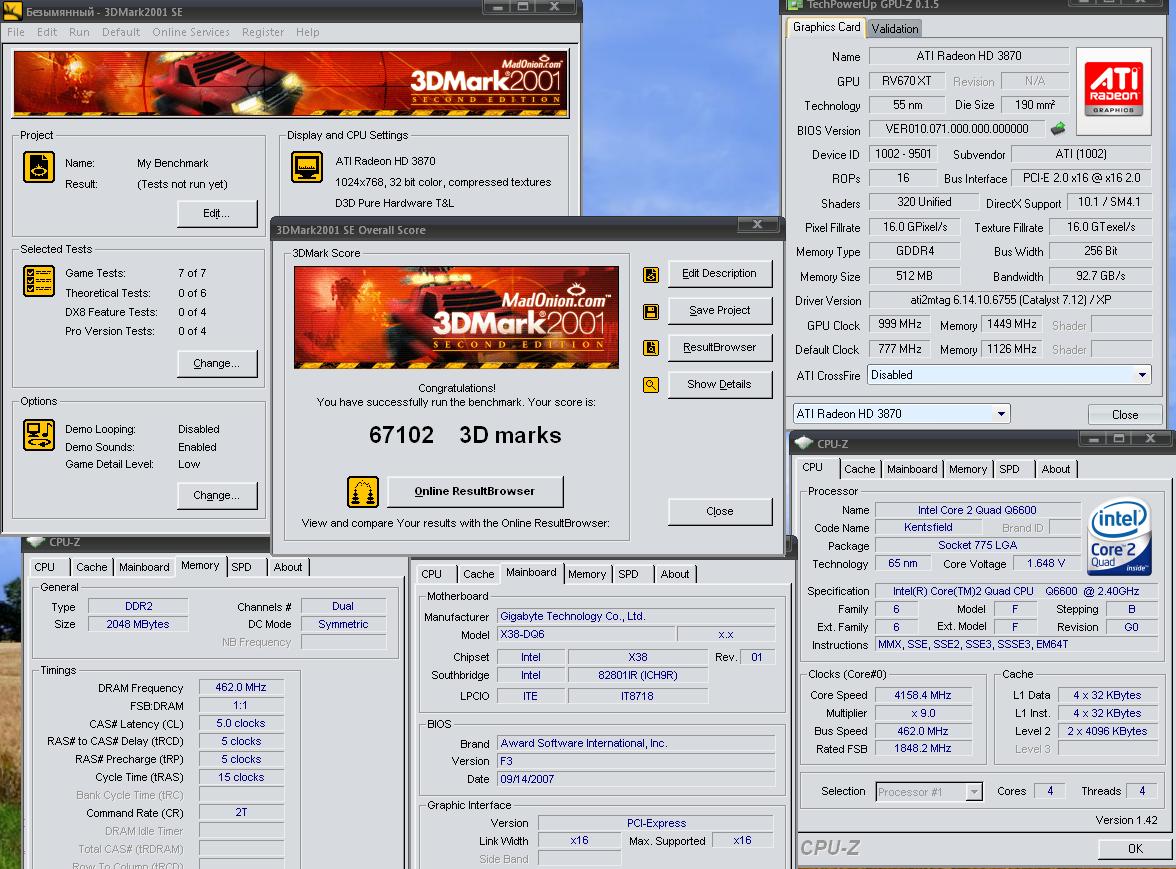This screenshot has height=869, width=1176.
Task: Open the Default menu
Action: (x=121, y=32)
